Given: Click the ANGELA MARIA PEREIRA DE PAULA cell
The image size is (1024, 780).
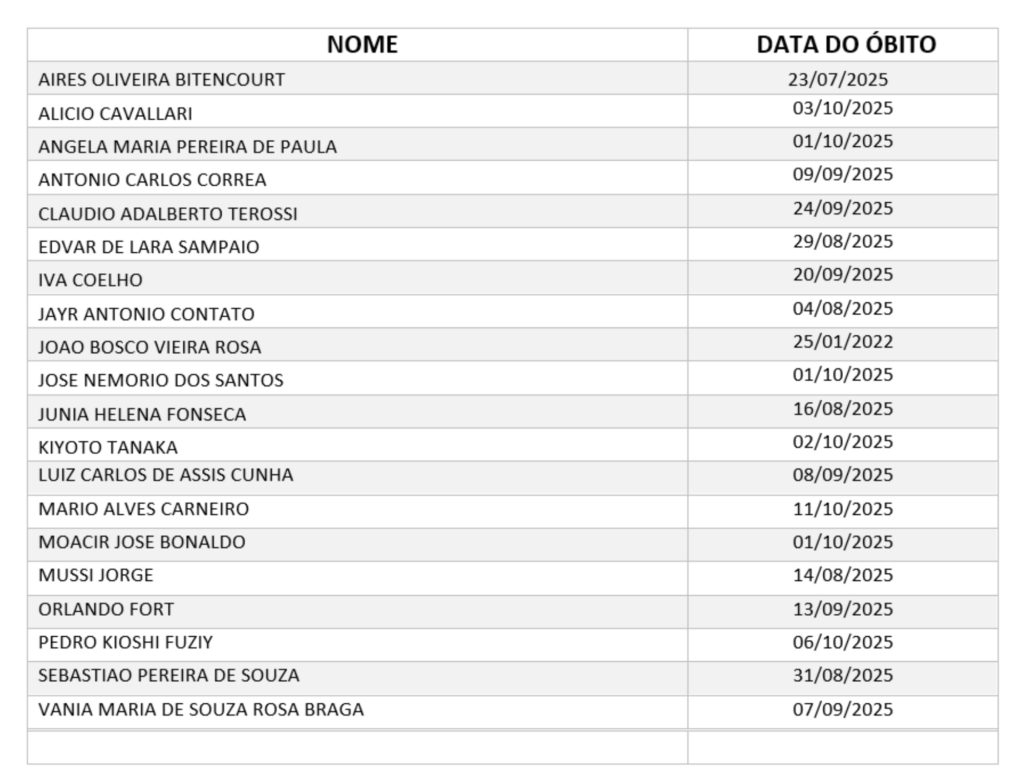Looking at the screenshot, I should pyautogui.click(x=187, y=147).
